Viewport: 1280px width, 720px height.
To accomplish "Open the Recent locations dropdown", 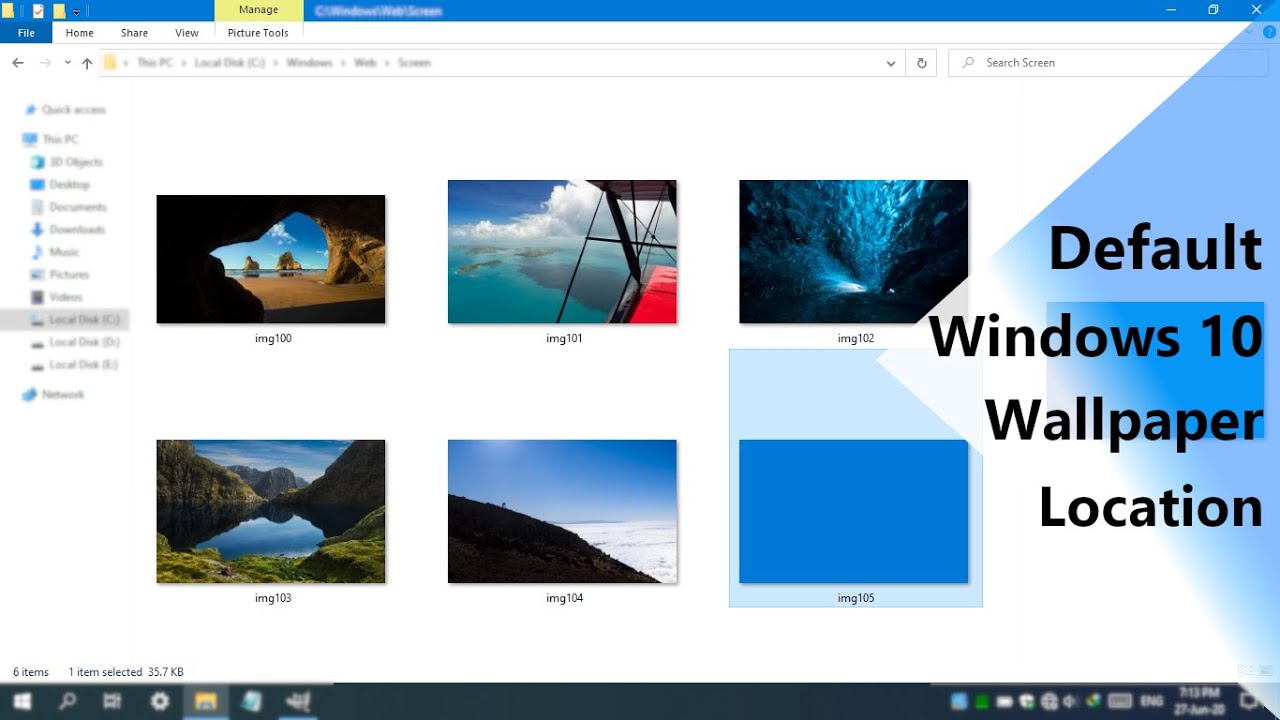I will (x=67, y=63).
